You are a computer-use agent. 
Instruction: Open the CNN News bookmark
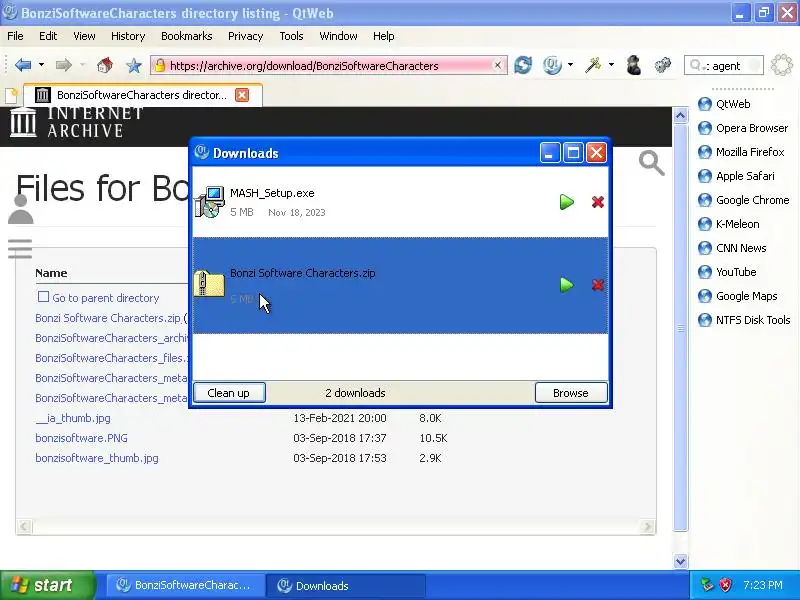coord(732,248)
